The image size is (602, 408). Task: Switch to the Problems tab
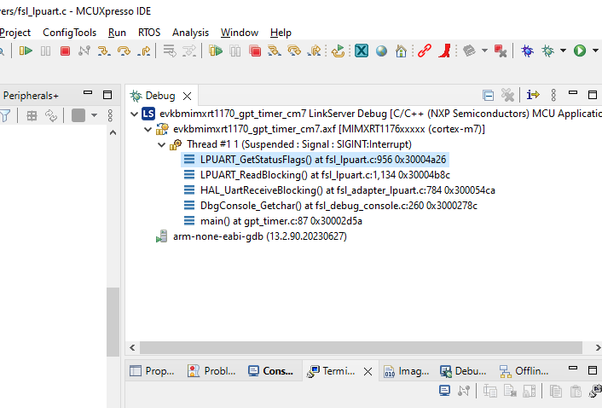212,371
